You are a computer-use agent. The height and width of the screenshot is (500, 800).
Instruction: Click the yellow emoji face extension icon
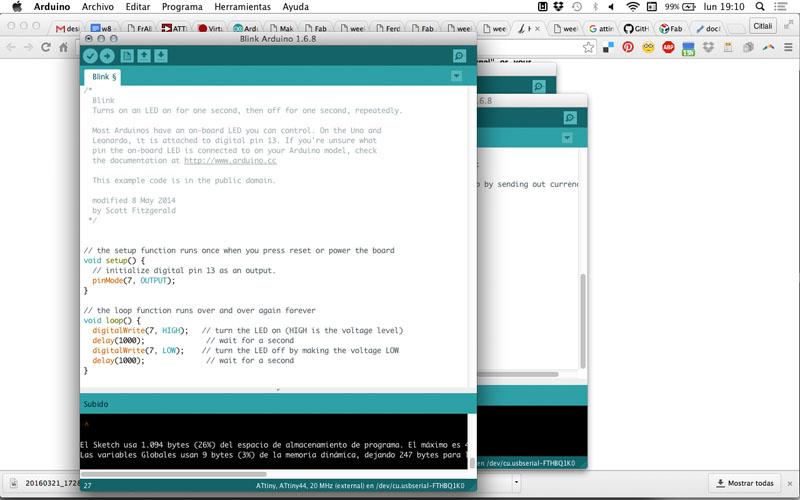tap(648, 47)
